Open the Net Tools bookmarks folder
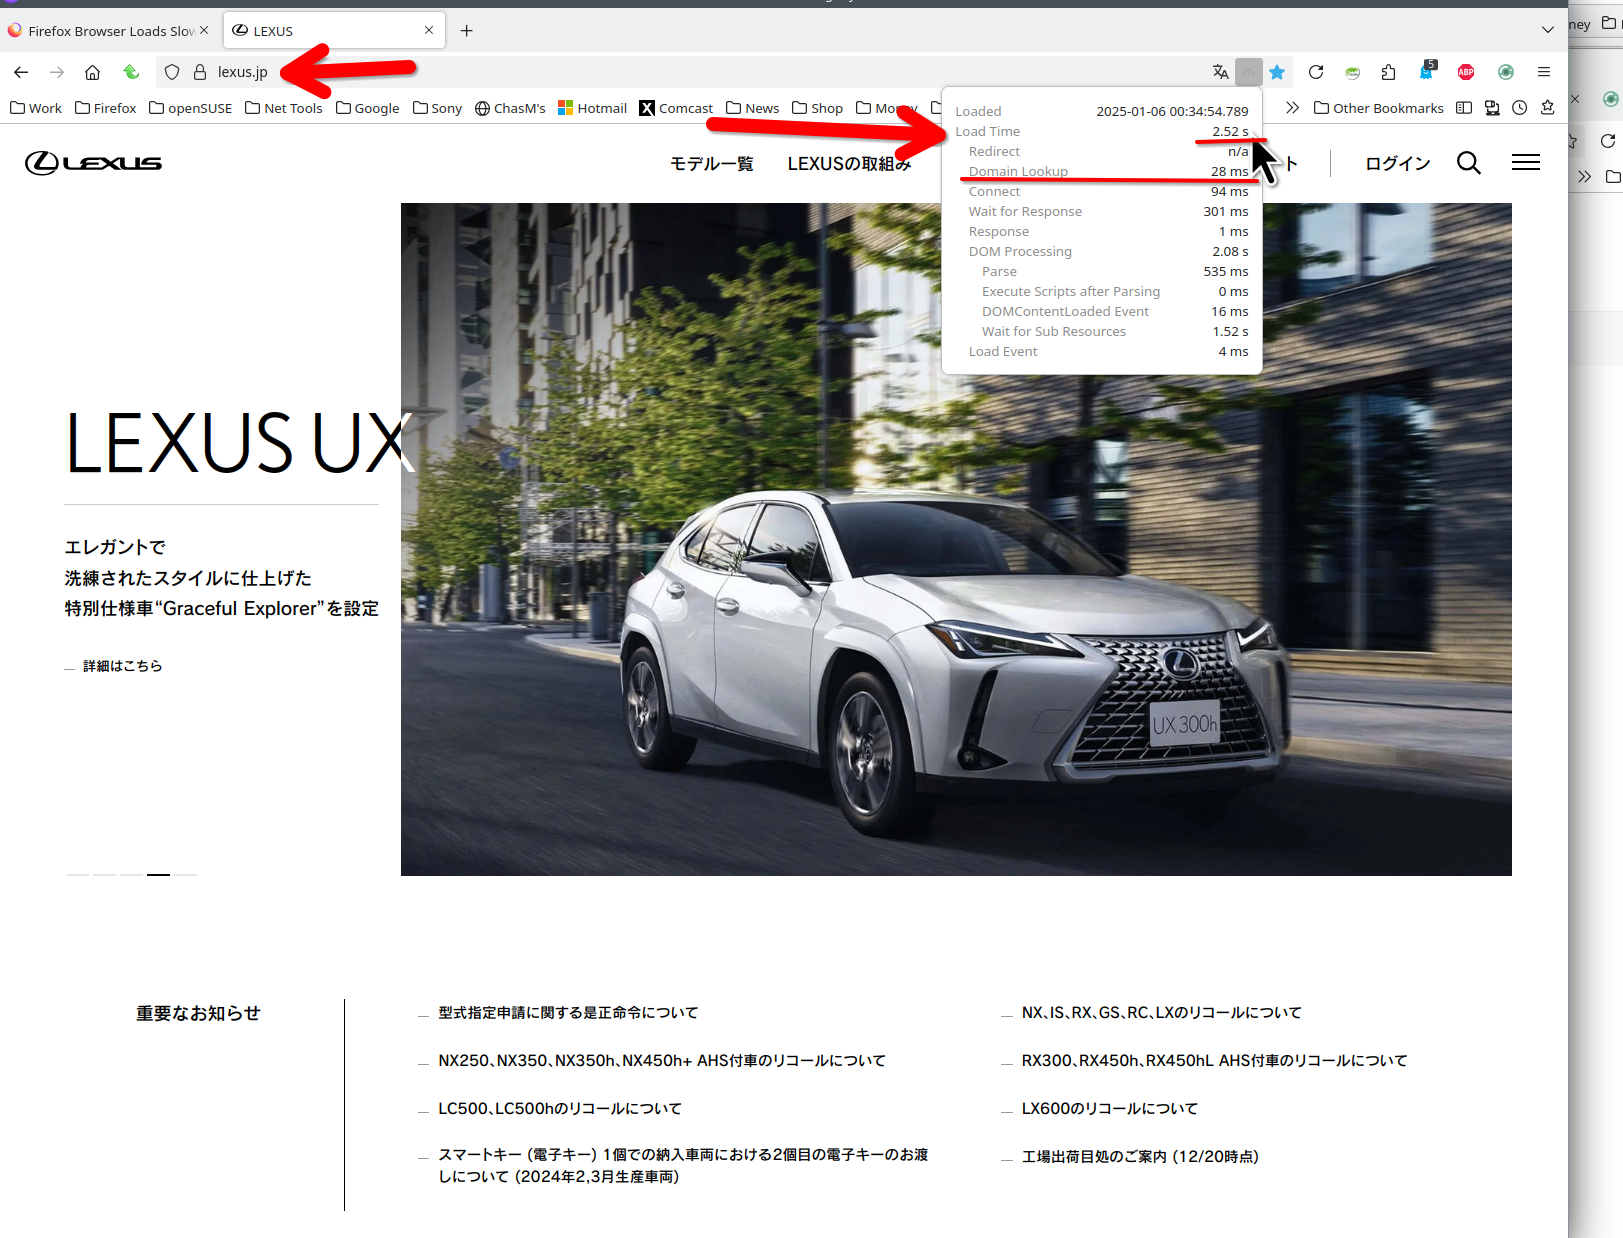The image size is (1623, 1238). click(284, 108)
